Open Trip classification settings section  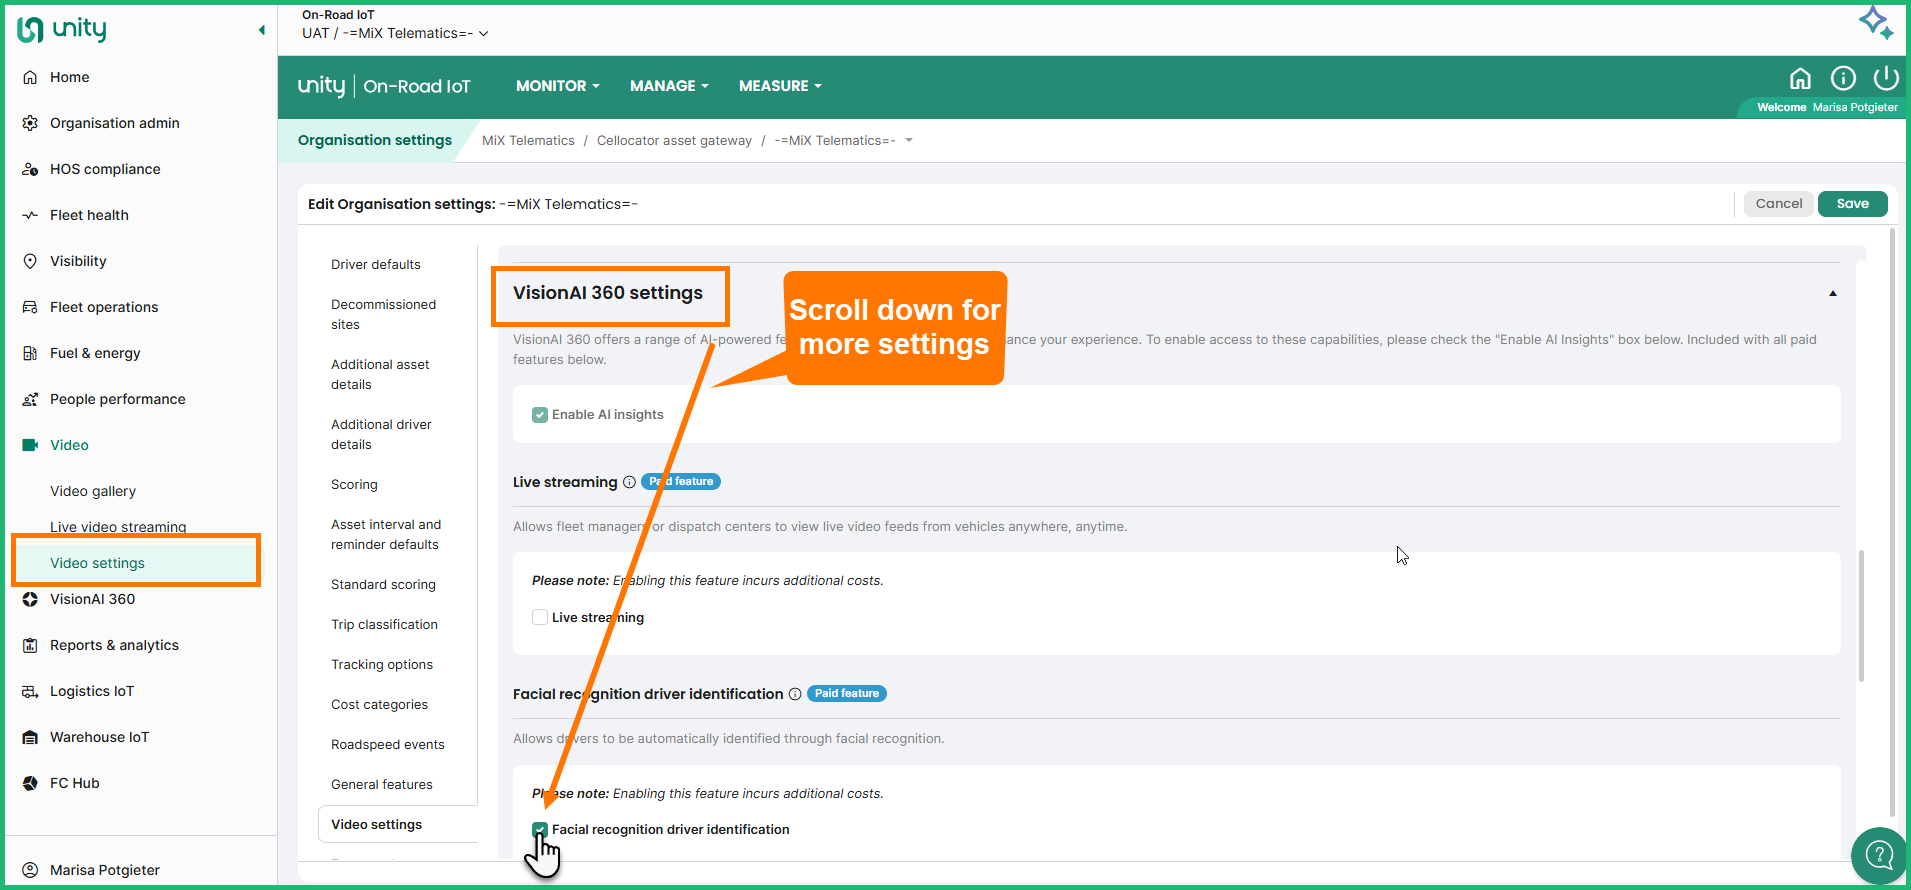pyautogui.click(x=384, y=624)
